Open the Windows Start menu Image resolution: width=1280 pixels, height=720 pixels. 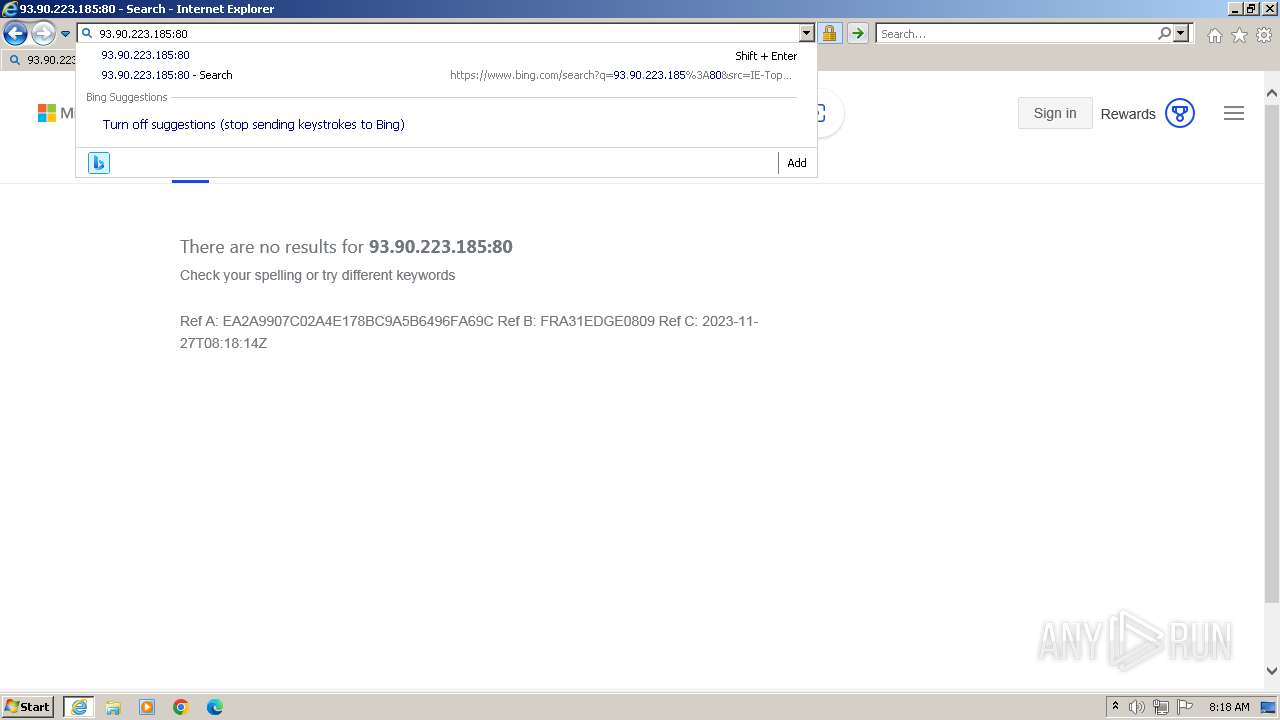(27, 707)
